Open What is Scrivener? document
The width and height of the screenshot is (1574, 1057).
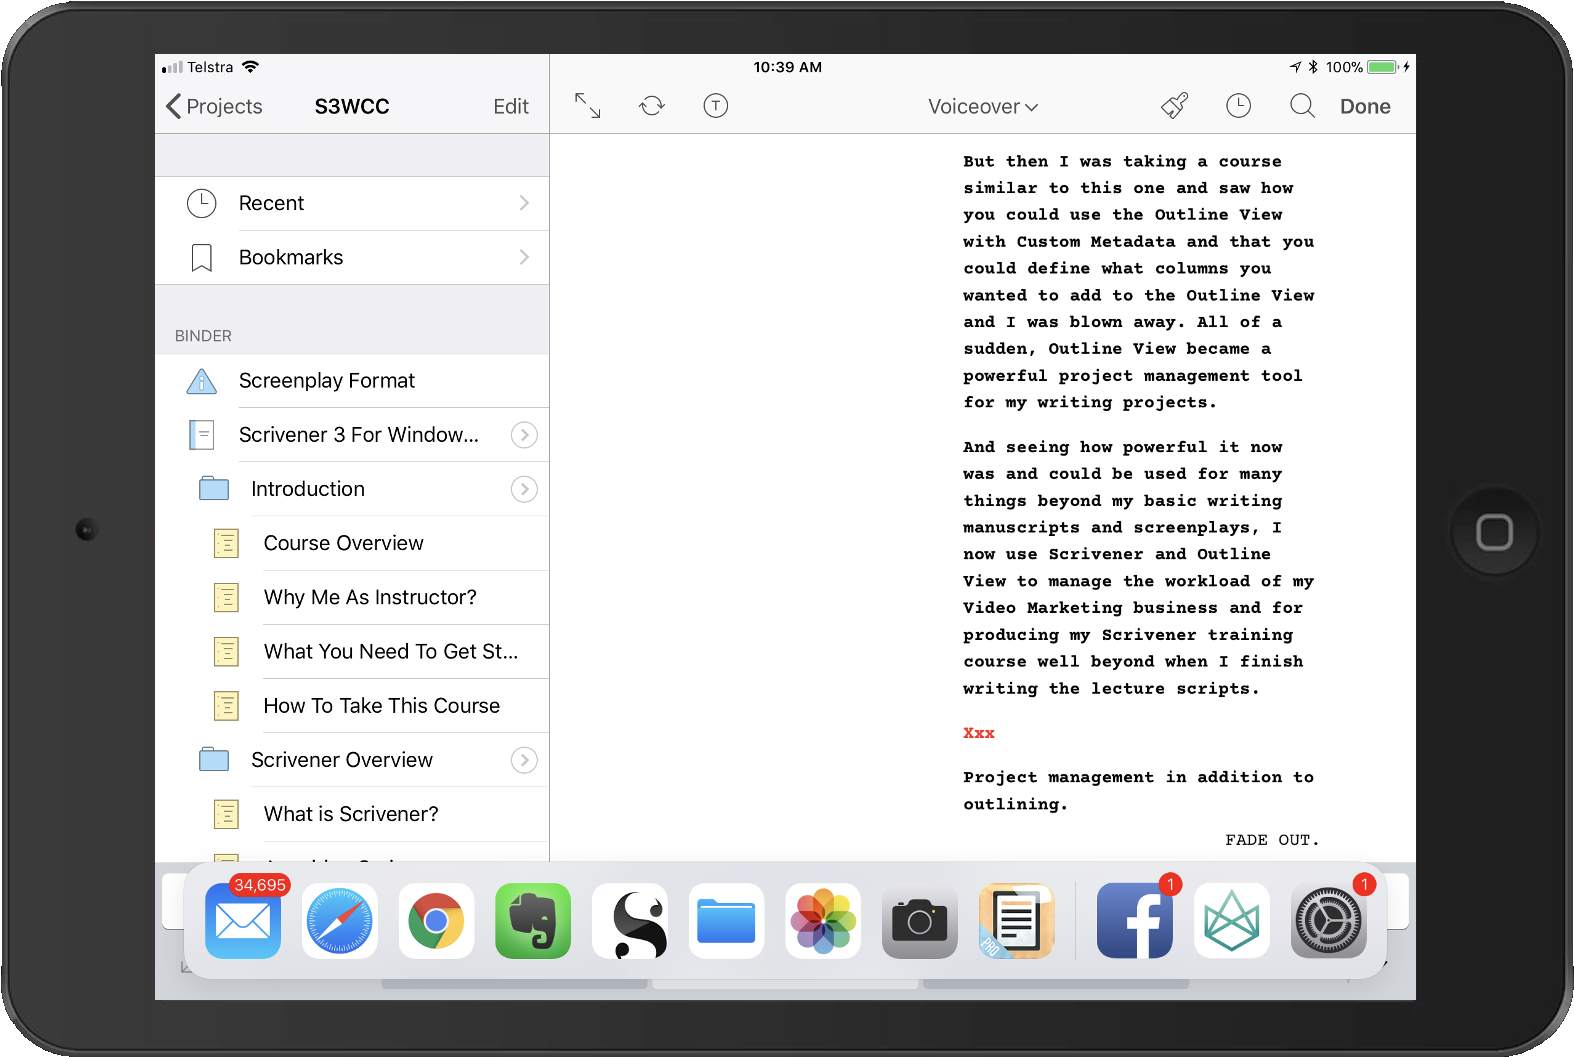(x=352, y=814)
